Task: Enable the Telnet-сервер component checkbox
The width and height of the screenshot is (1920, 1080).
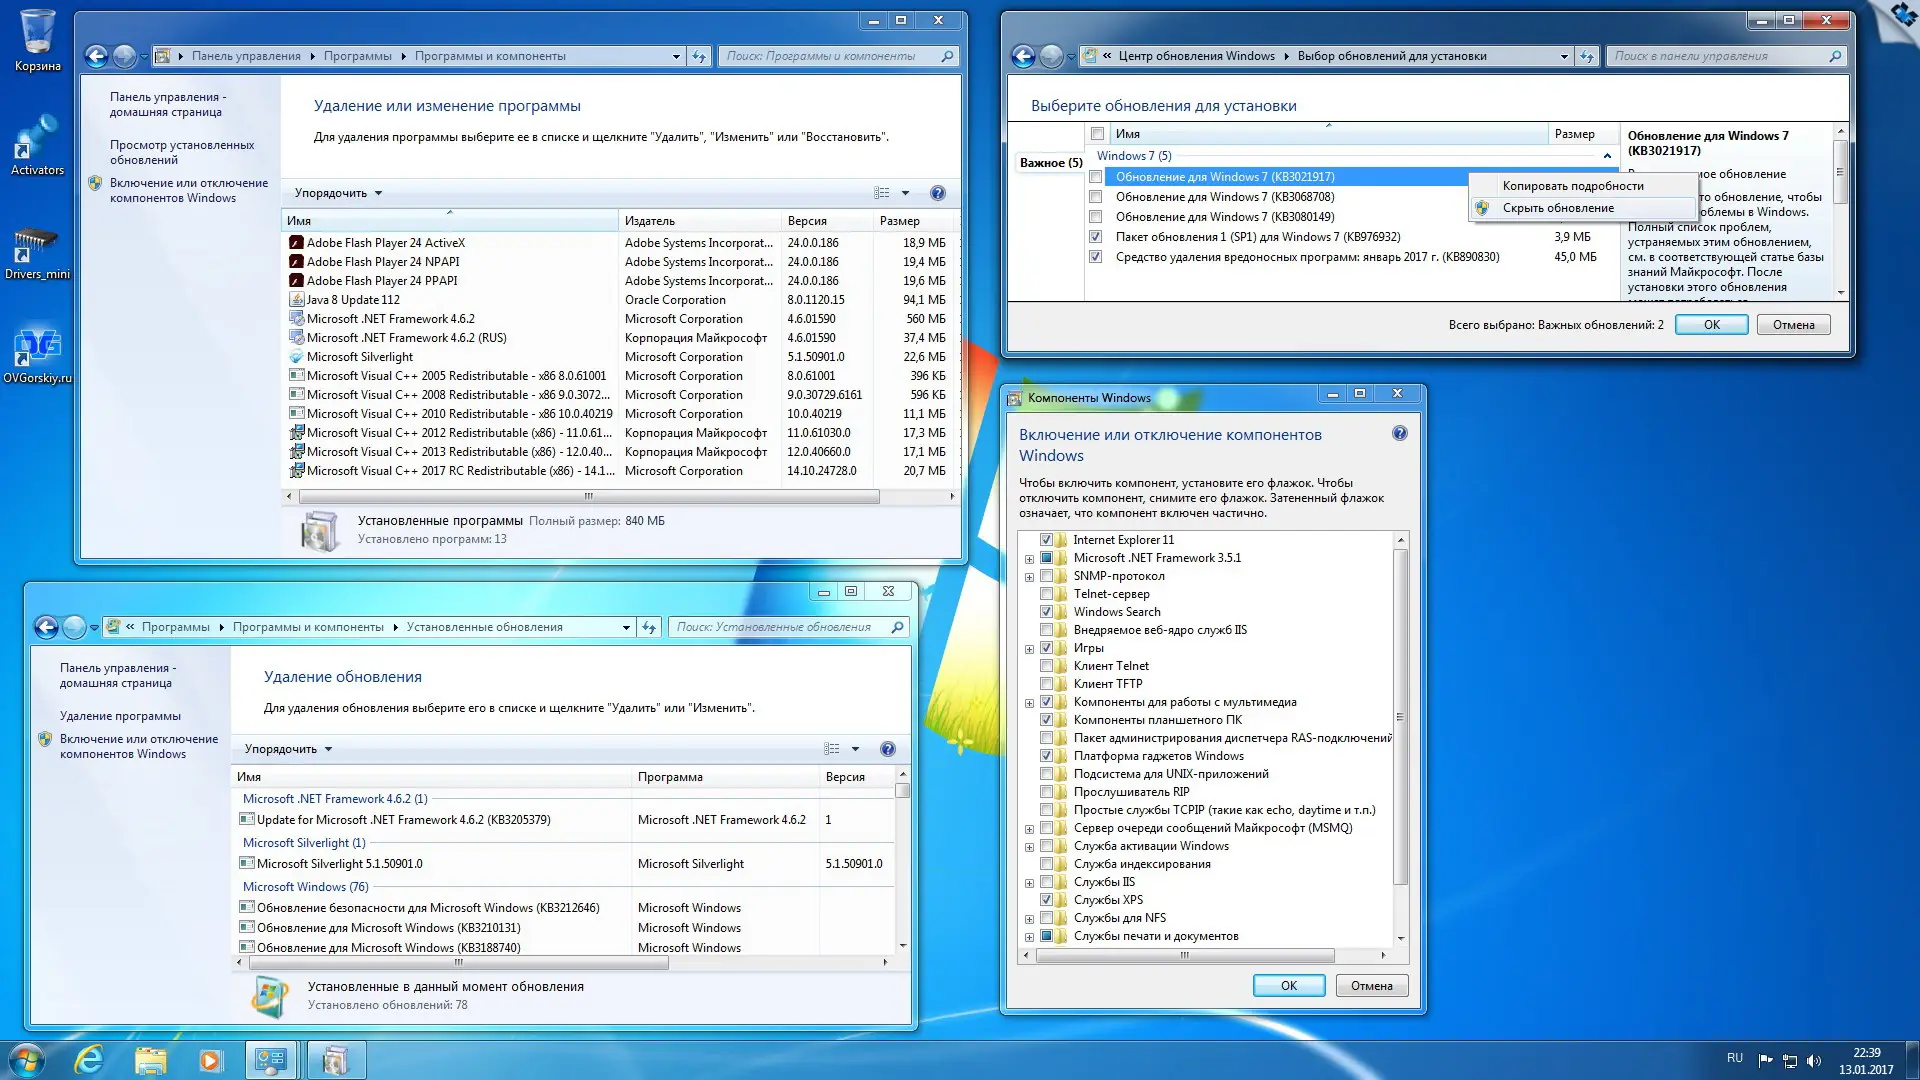Action: click(x=1047, y=594)
